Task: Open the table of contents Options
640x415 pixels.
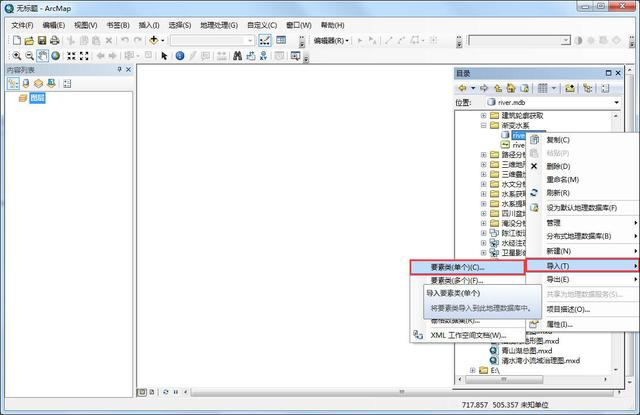Action: [x=67, y=84]
